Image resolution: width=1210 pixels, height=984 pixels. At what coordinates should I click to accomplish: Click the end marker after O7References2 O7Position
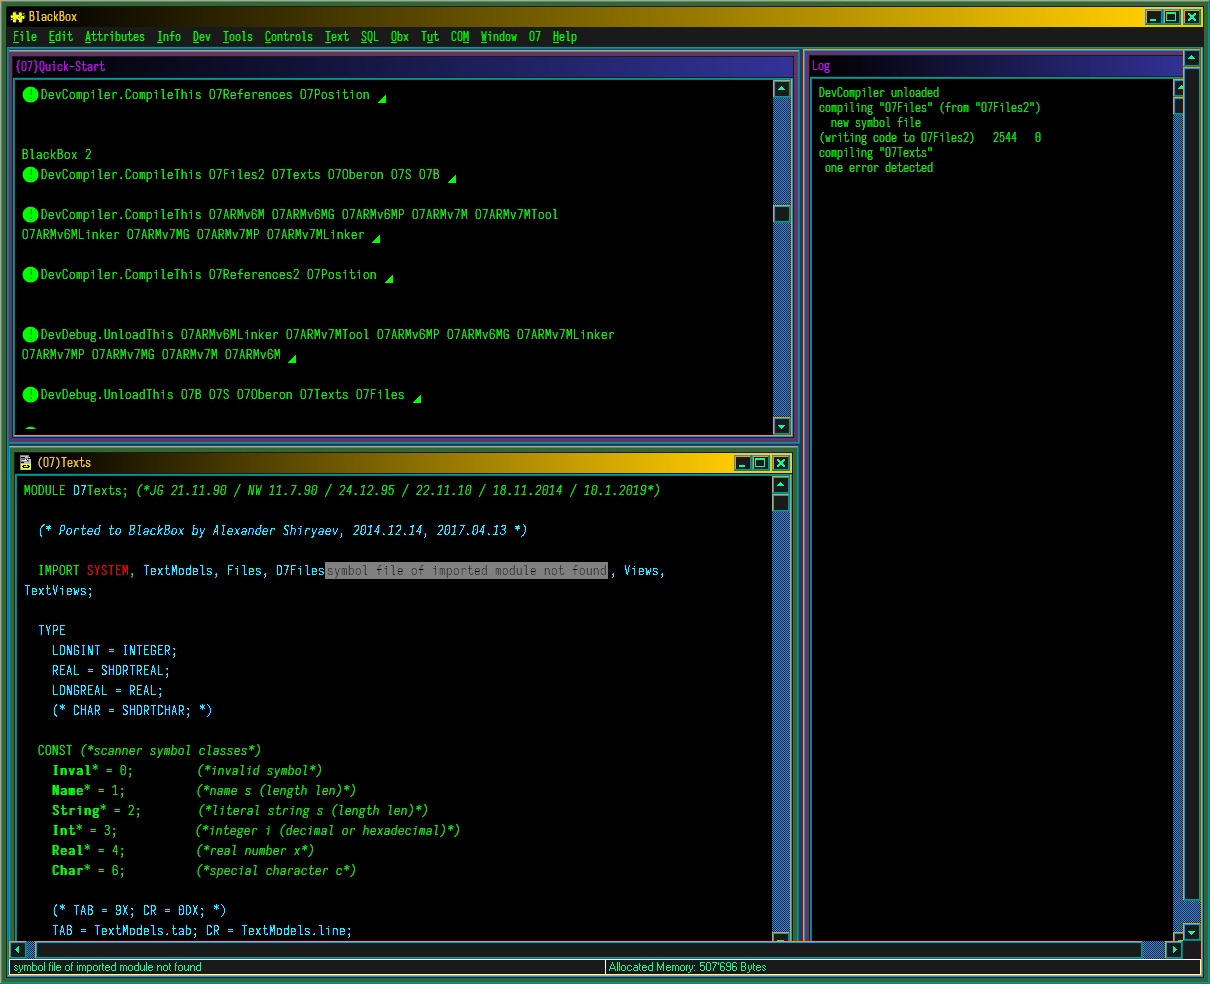coord(389,279)
